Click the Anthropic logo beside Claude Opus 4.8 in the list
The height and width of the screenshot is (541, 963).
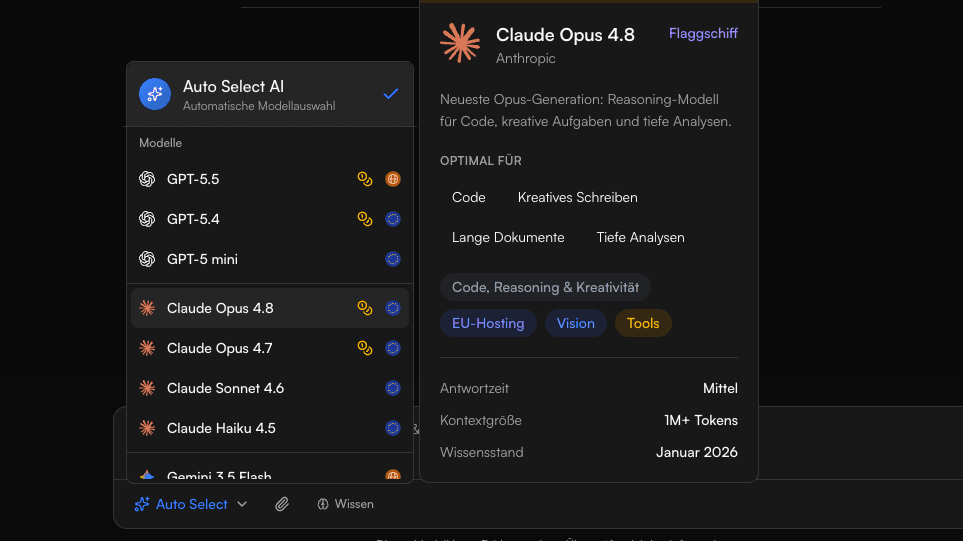coord(147,308)
